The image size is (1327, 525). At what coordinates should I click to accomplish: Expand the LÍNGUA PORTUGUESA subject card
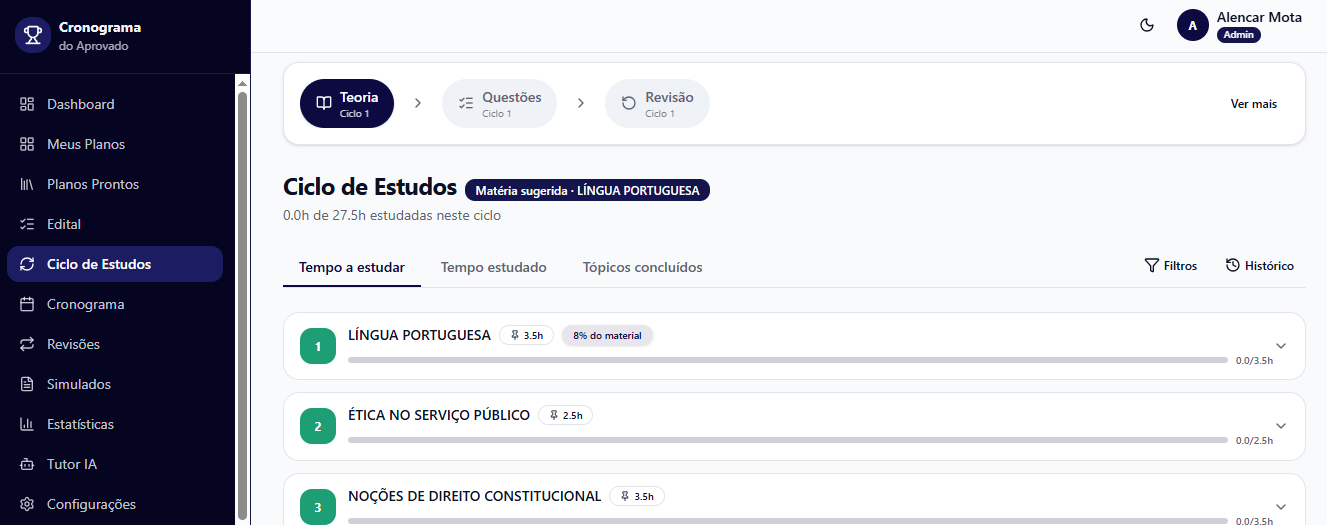click(1281, 346)
